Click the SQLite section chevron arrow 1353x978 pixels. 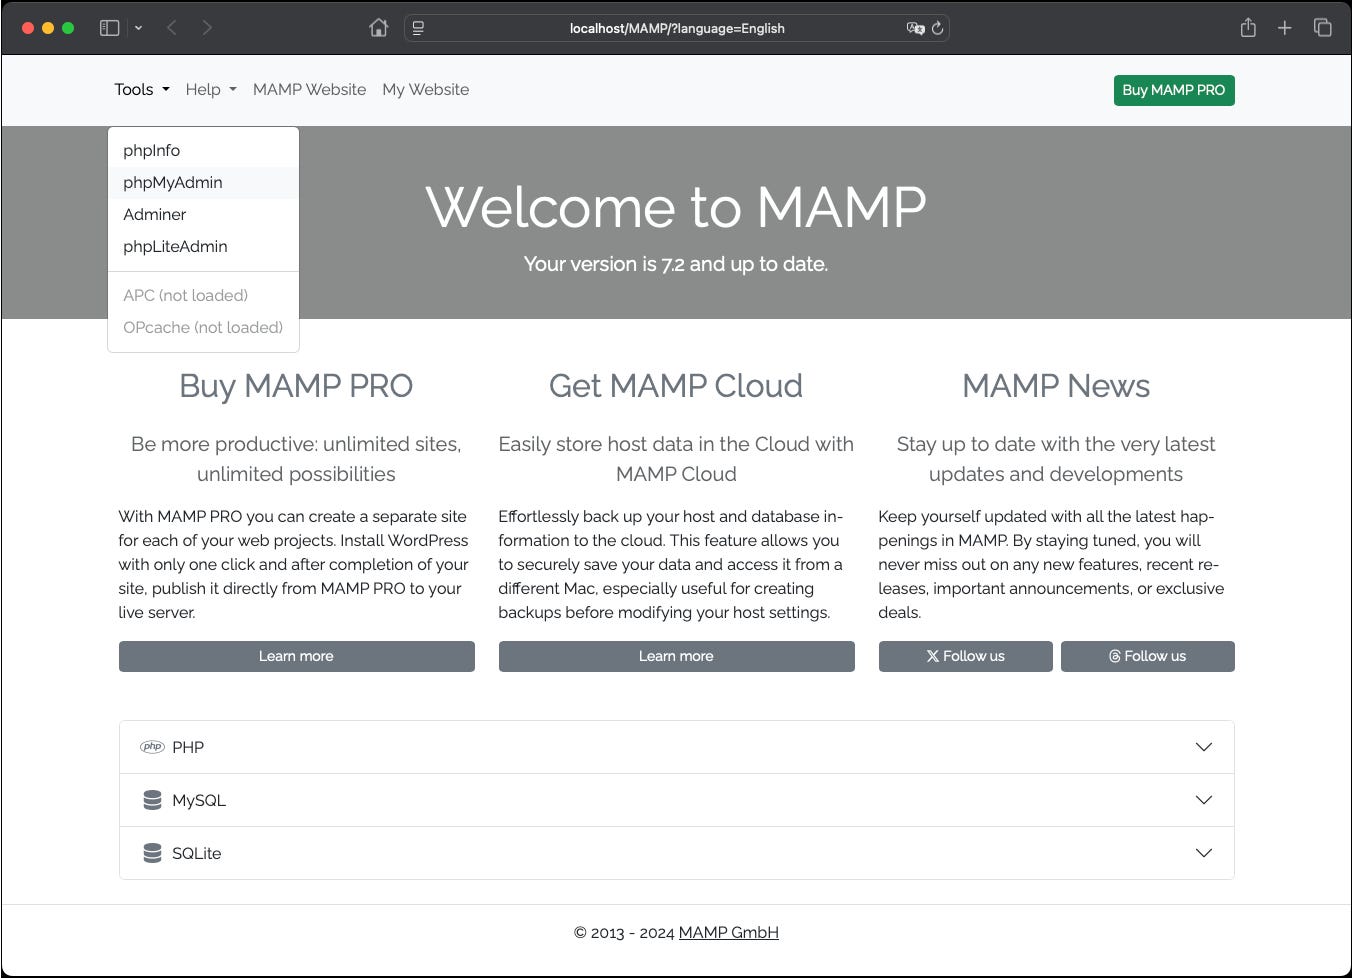pyautogui.click(x=1204, y=853)
